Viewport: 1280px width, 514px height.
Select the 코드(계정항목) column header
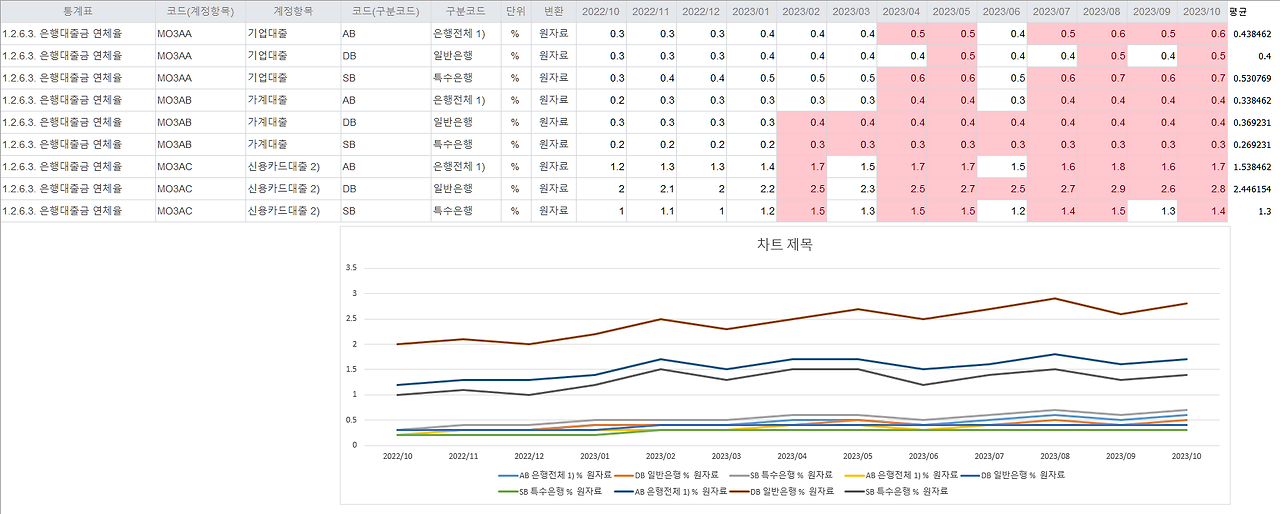coord(200,10)
